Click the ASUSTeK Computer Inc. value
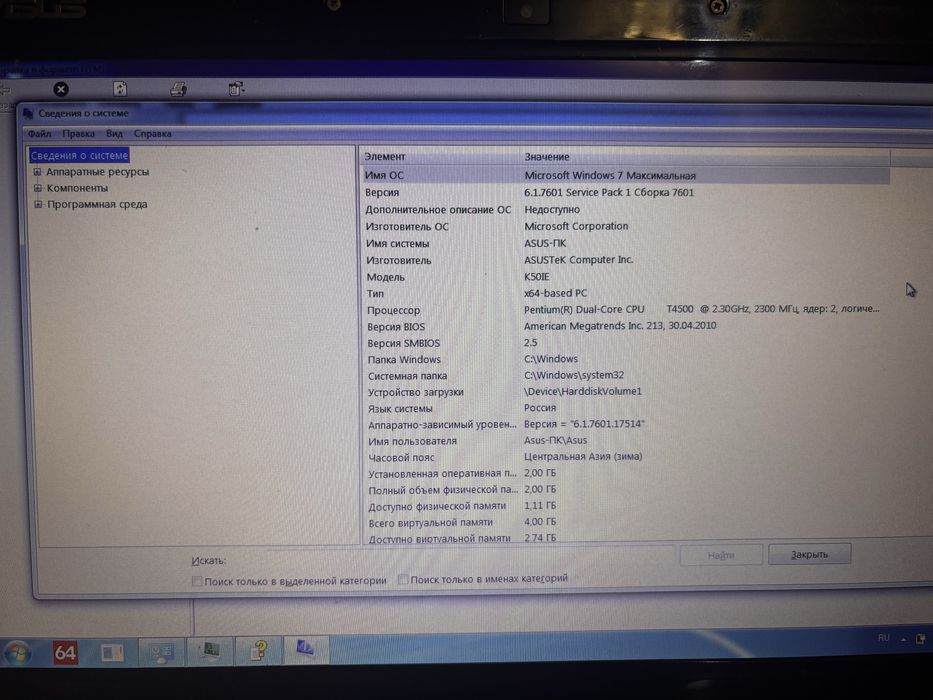 tap(578, 260)
